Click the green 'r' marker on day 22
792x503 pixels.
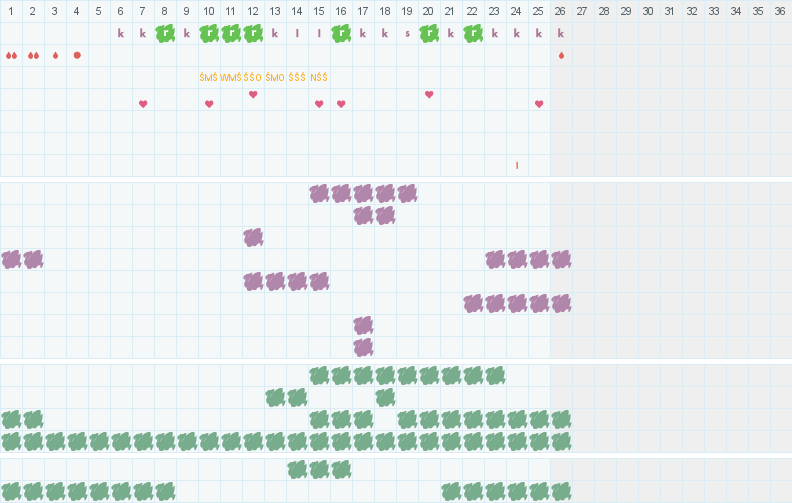[473, 33]
